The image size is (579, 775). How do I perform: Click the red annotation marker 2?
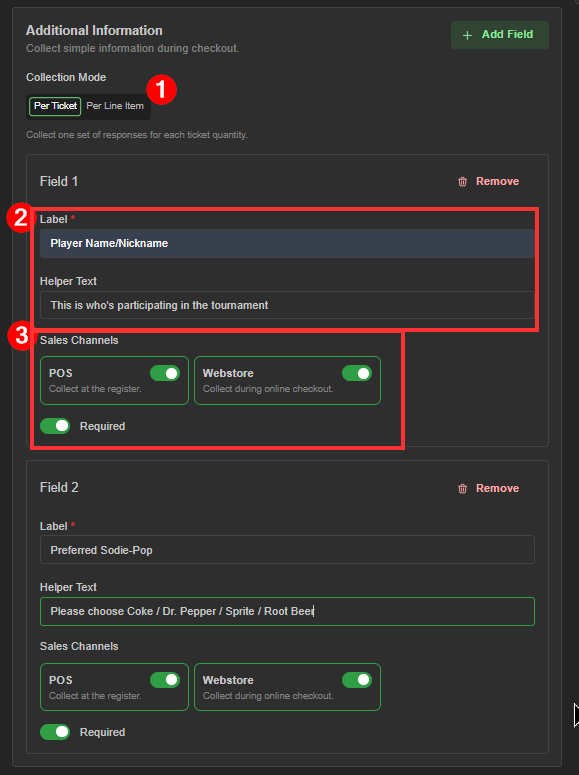pos(21,217)
